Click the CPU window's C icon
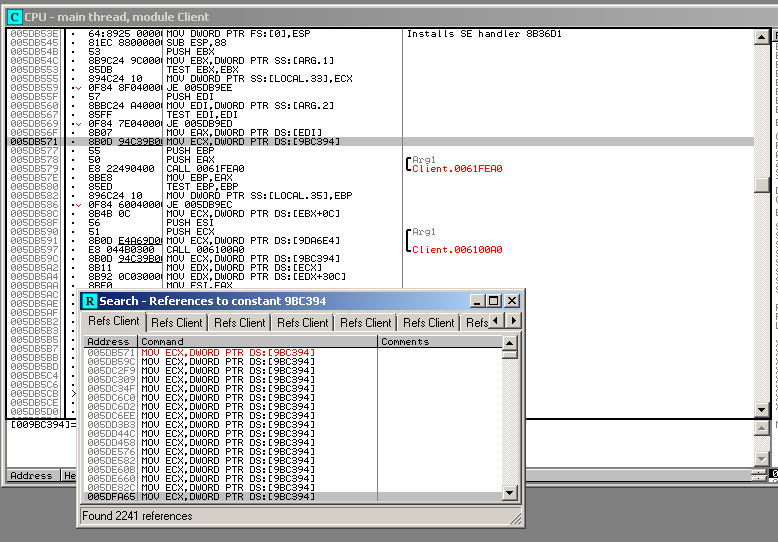 click(14, 16)
